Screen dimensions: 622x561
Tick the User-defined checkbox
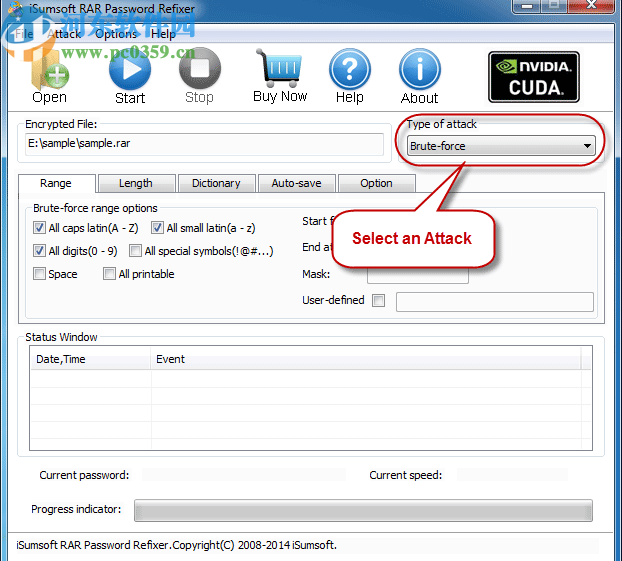pyautogui.click(x=378, y=300)
